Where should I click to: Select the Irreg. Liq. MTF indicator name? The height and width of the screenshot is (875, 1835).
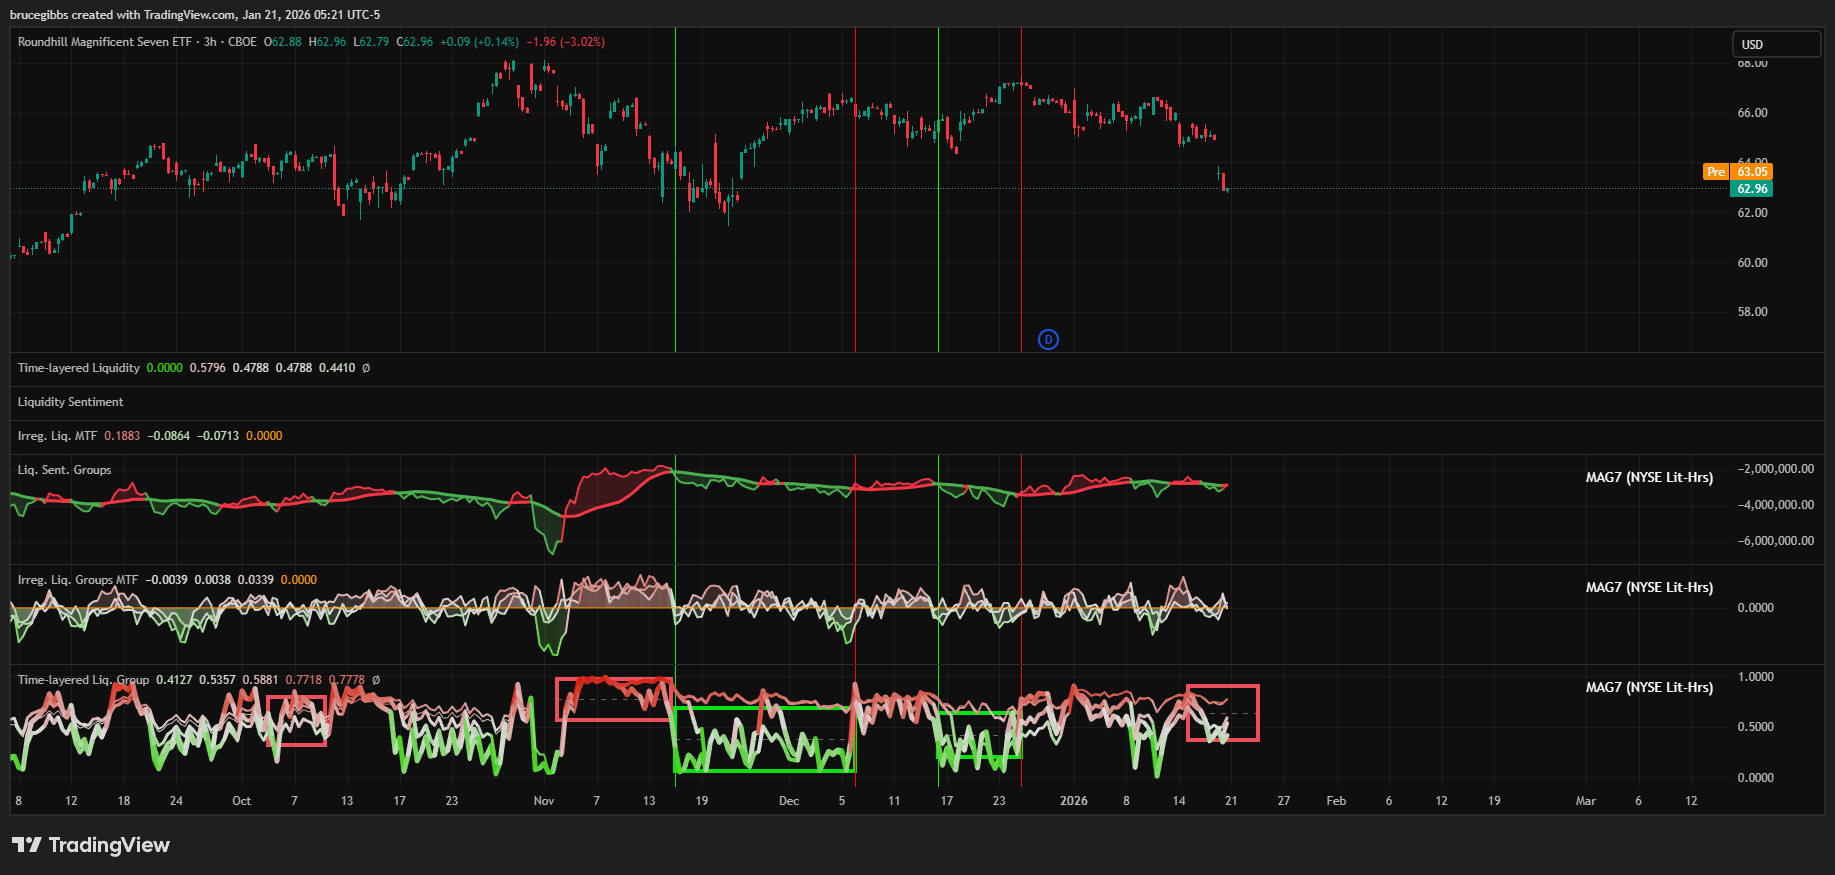(57, 436)
